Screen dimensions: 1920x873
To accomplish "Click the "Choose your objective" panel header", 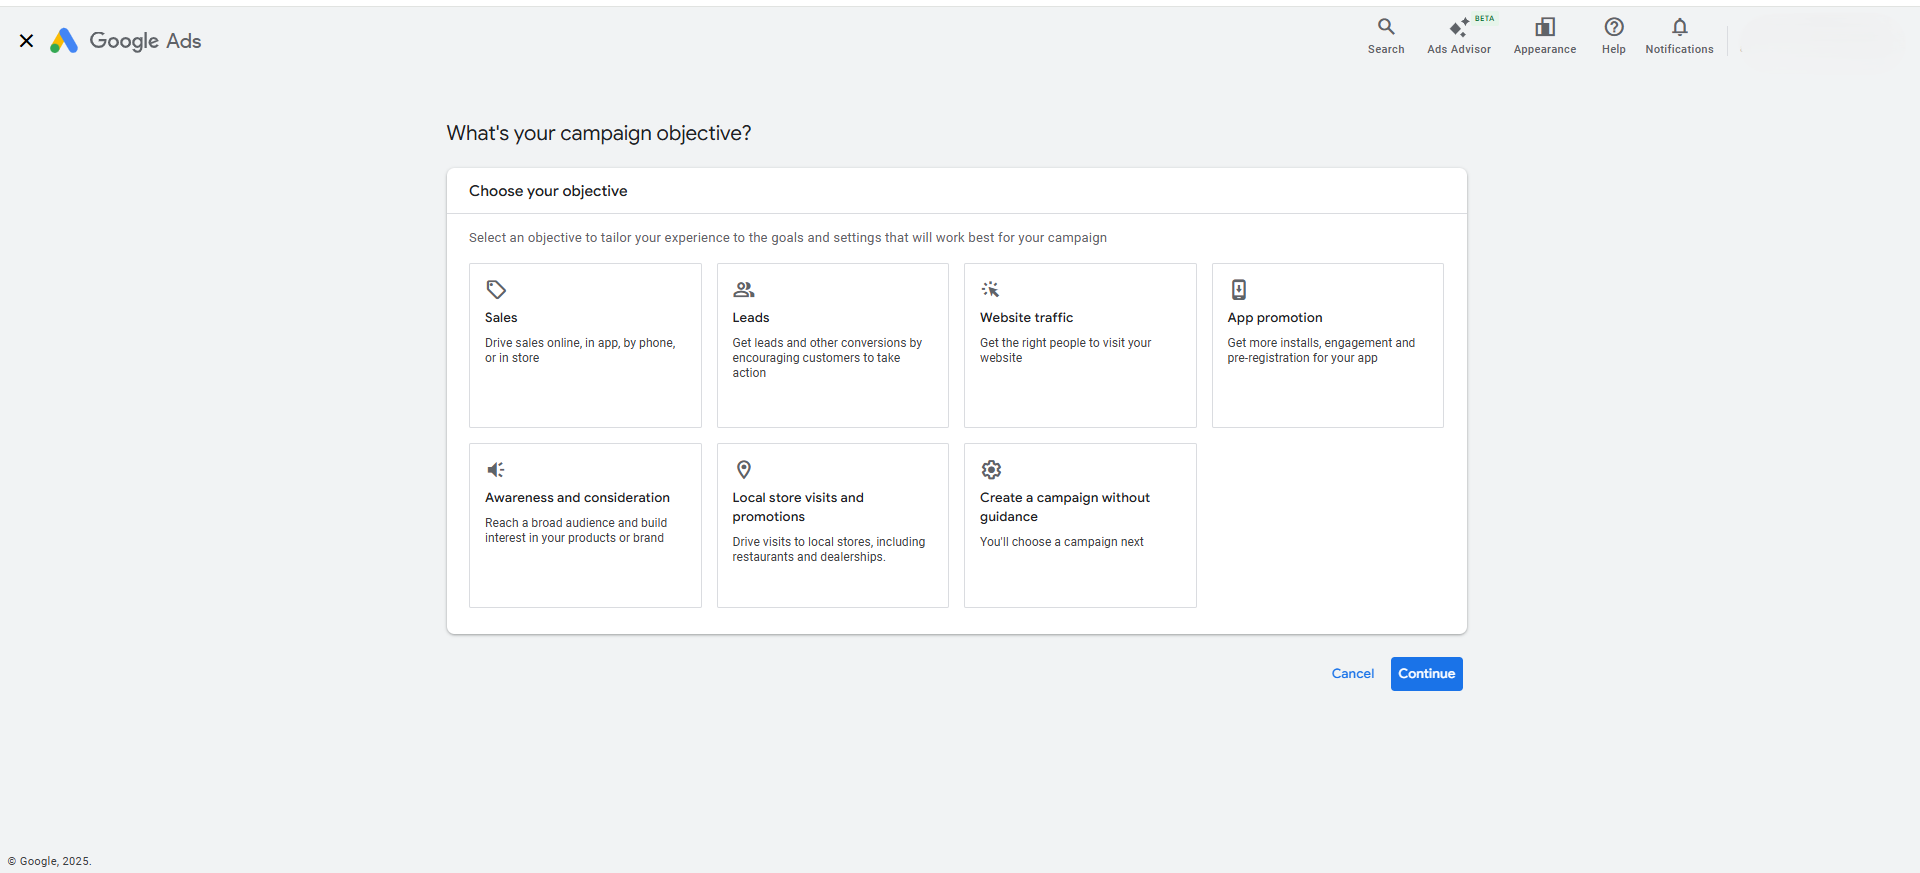I will coord(548,191).
